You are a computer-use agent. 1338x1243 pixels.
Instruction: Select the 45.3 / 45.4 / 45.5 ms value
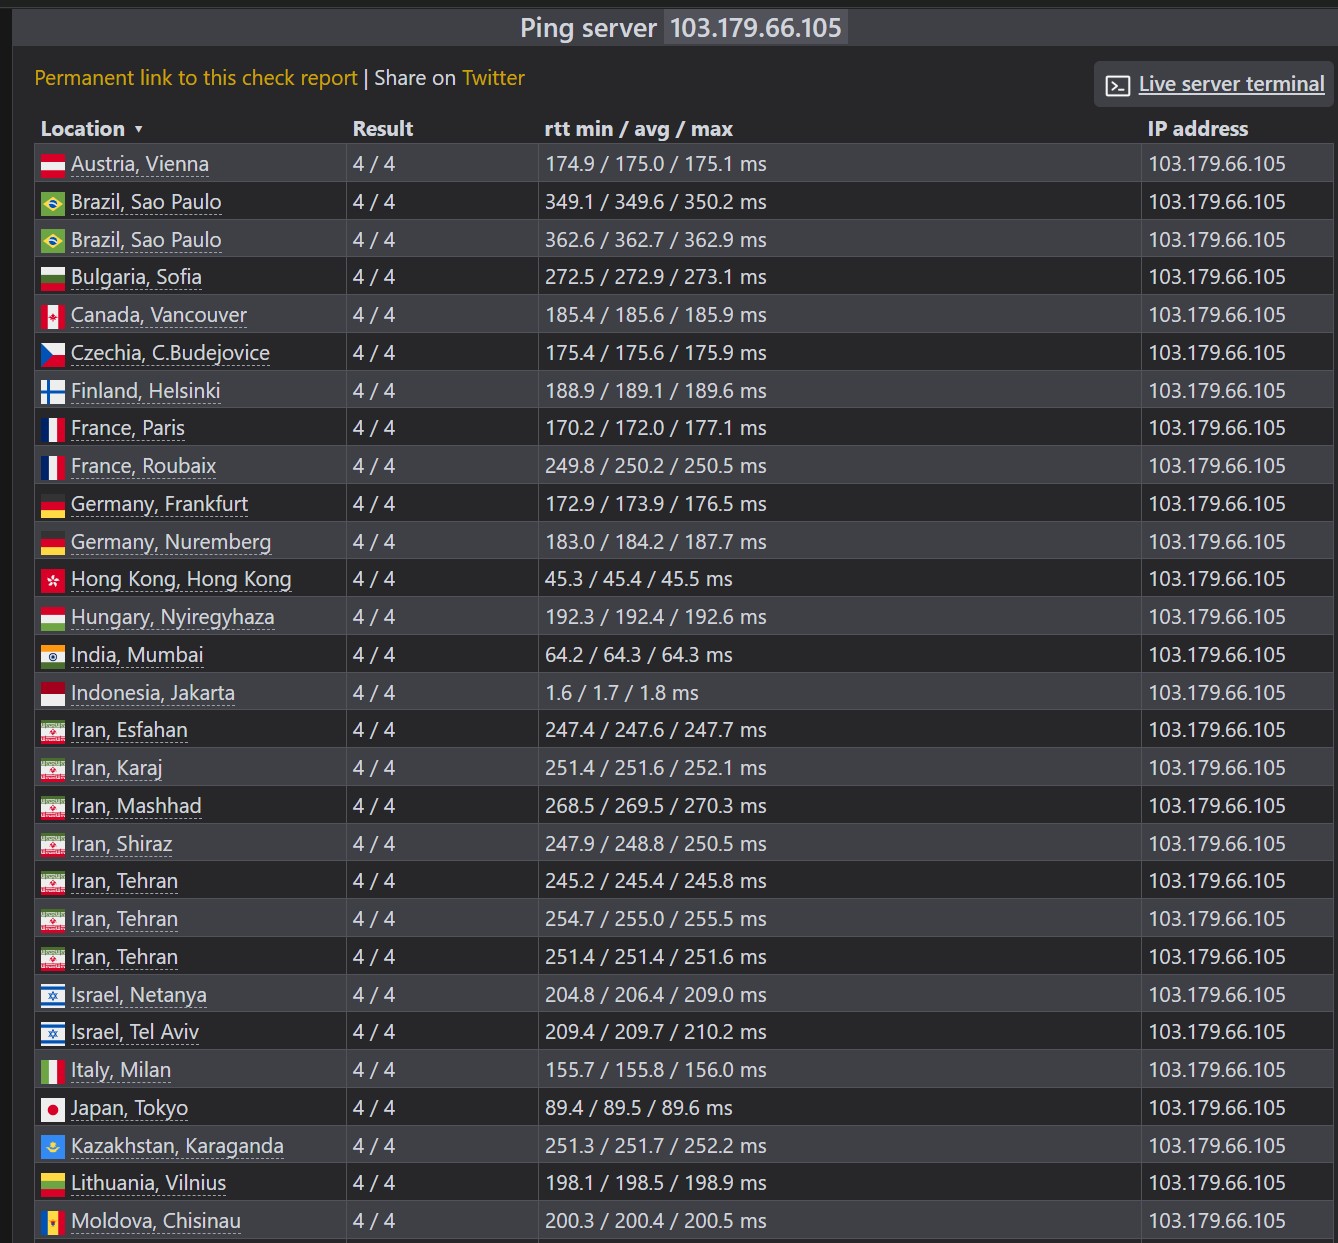[x=639, y=579]
